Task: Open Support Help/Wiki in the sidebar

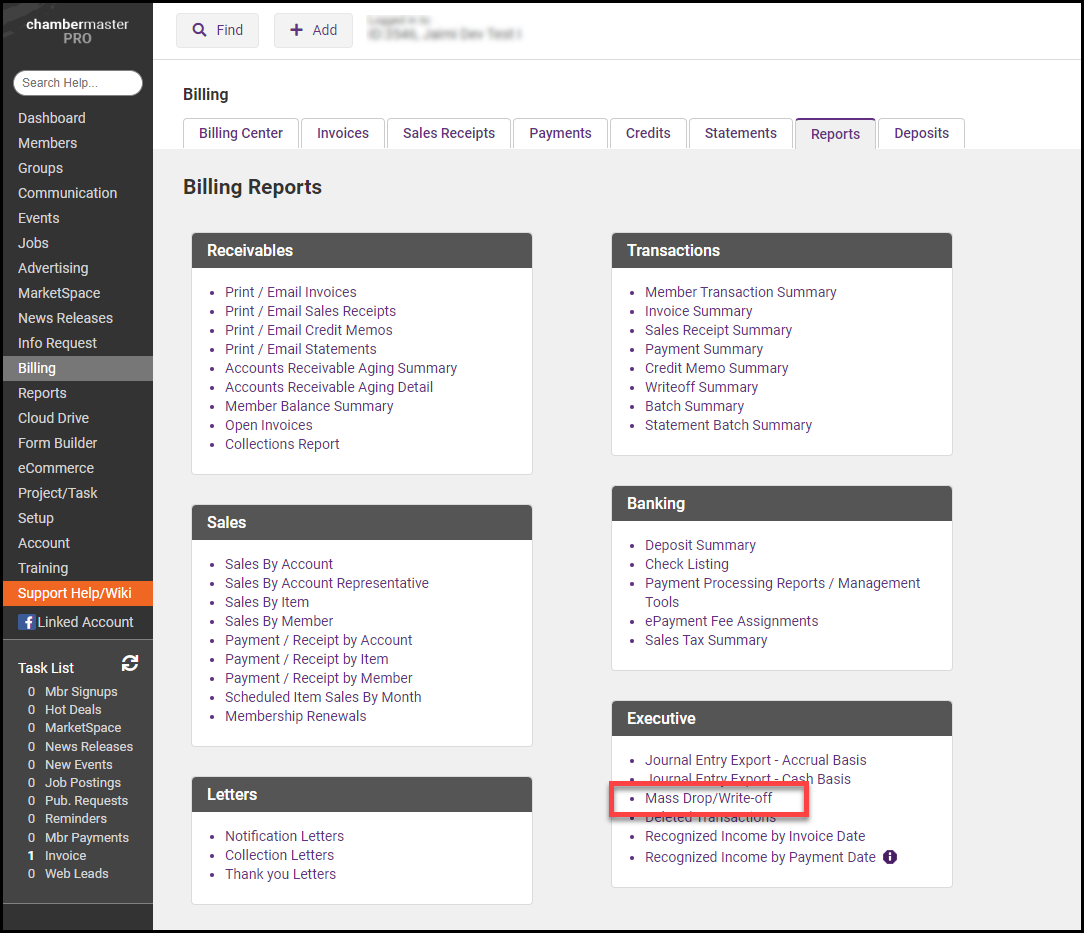Action: click(75, 593)
